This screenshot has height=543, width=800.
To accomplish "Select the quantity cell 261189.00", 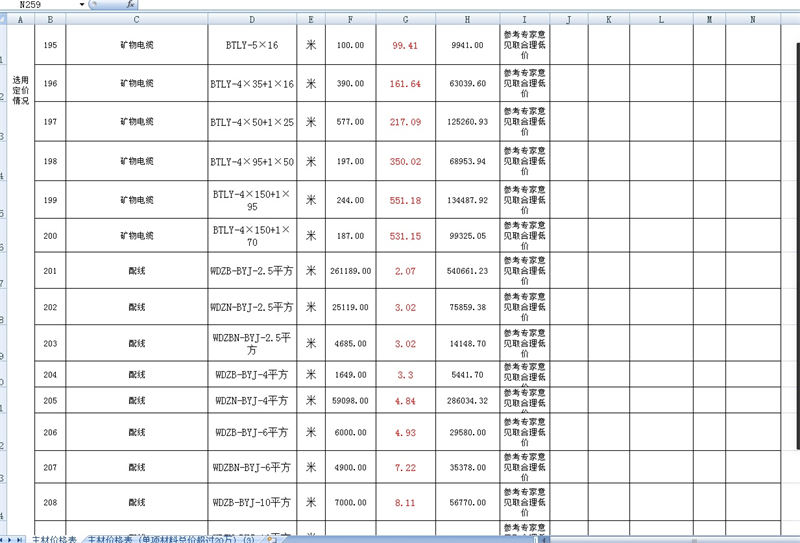I will point(350,271).
